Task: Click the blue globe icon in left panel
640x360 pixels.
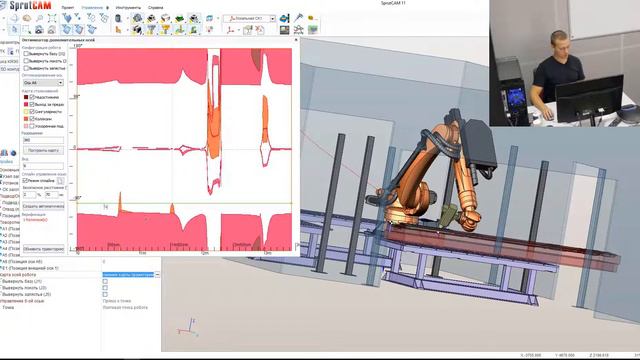Action: click(13, 153)
